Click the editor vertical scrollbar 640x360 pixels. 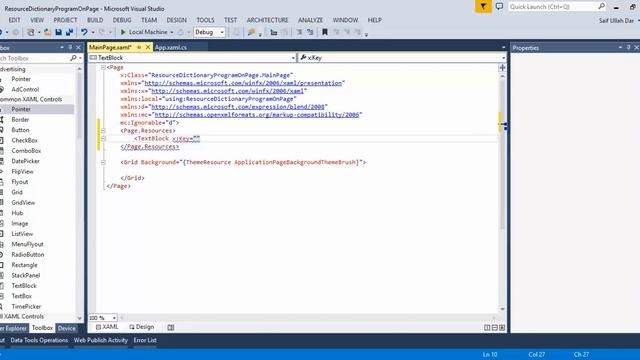[502, 192]
